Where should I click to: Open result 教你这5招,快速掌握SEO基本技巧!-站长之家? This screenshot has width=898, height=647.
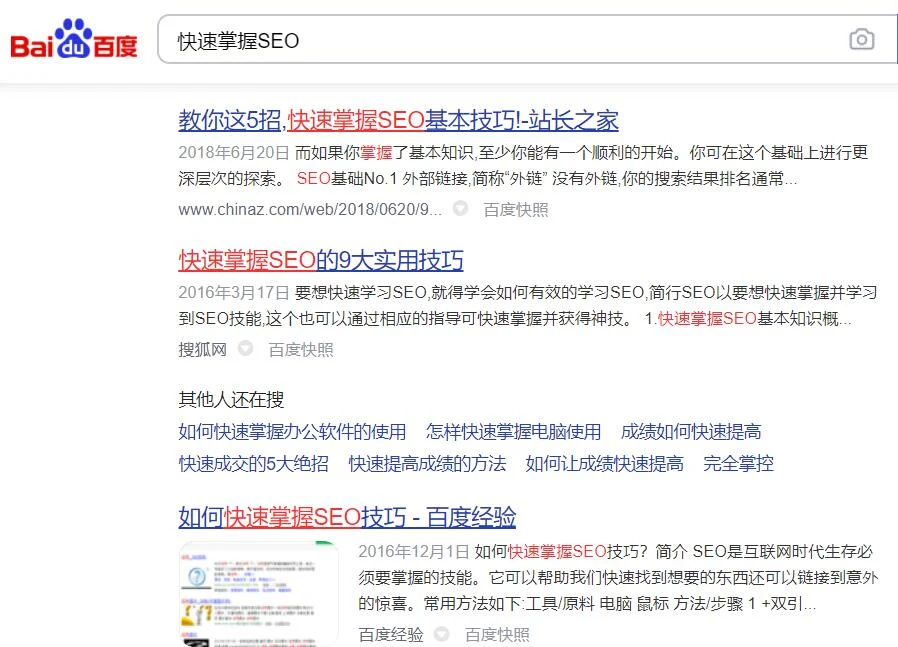click(398, 120)
